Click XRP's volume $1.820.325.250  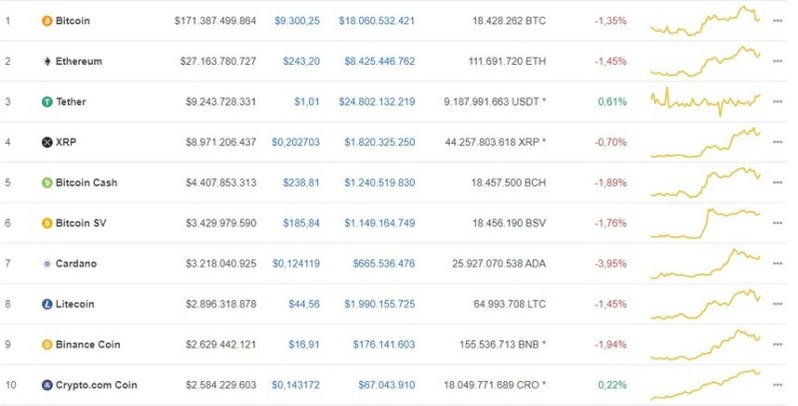[377, 142]
